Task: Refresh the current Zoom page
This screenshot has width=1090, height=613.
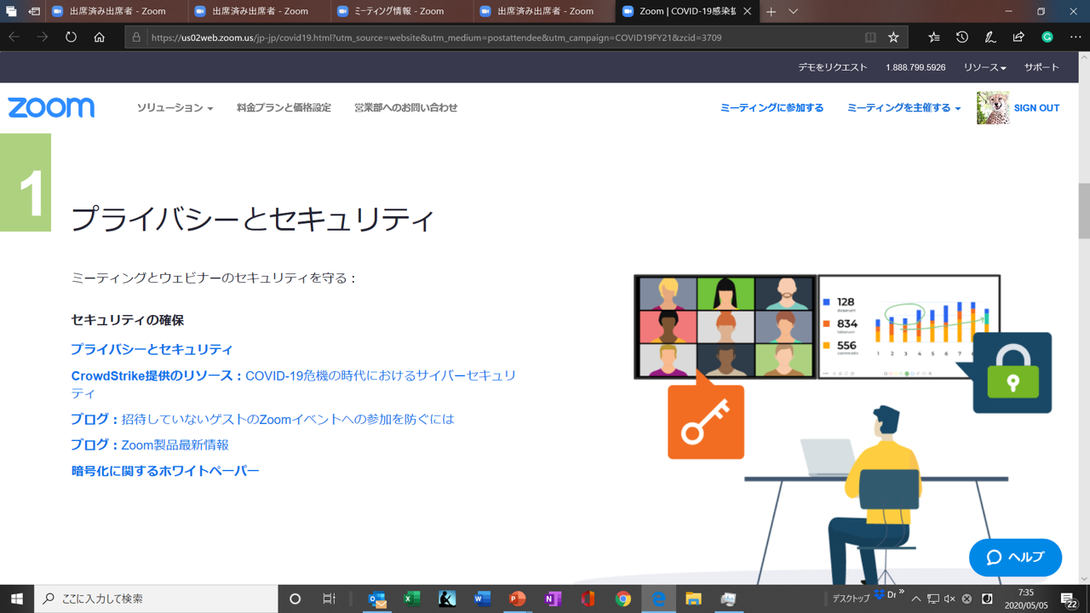Action: [x=71, y=38]
